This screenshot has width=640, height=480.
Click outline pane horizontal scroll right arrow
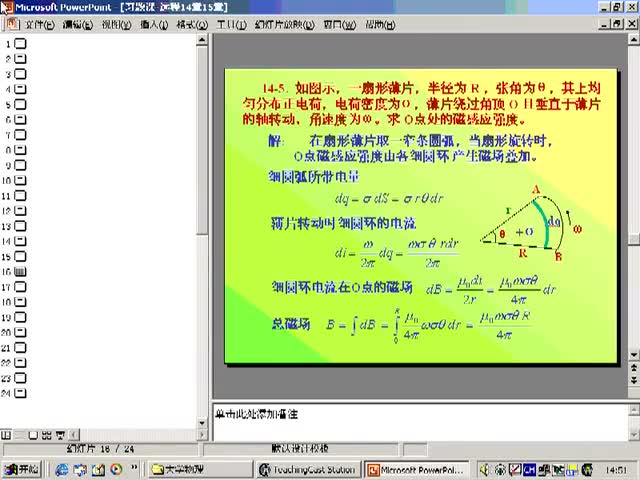tap(202, 435)
